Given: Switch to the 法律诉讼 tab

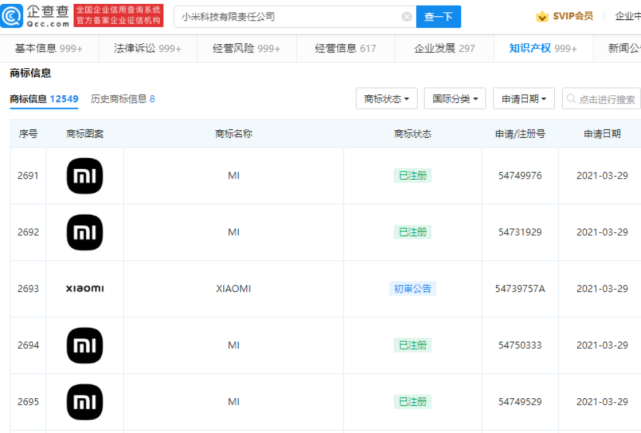Looking at the screenshot, I should 147,48.
